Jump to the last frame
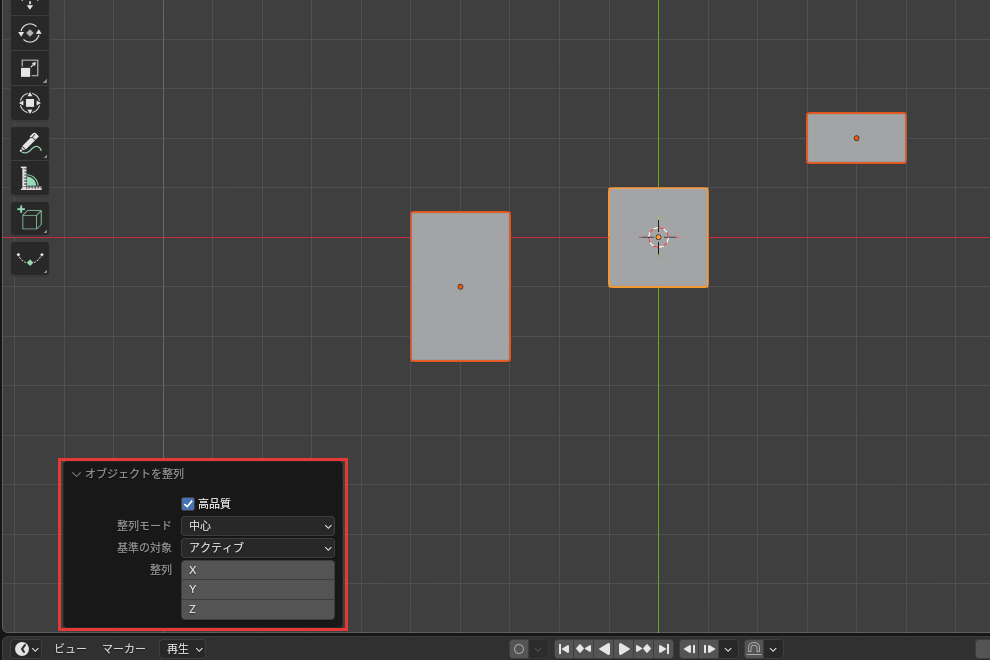The width and height of the screenshot is (990, 660). pyautogui.click(x=664, y=649)
